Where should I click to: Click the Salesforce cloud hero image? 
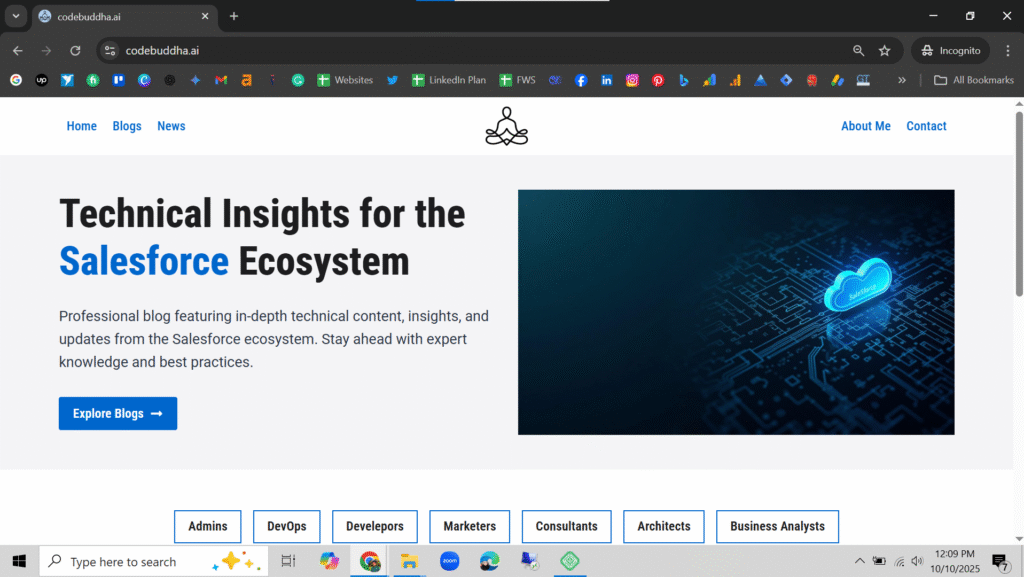736,312
